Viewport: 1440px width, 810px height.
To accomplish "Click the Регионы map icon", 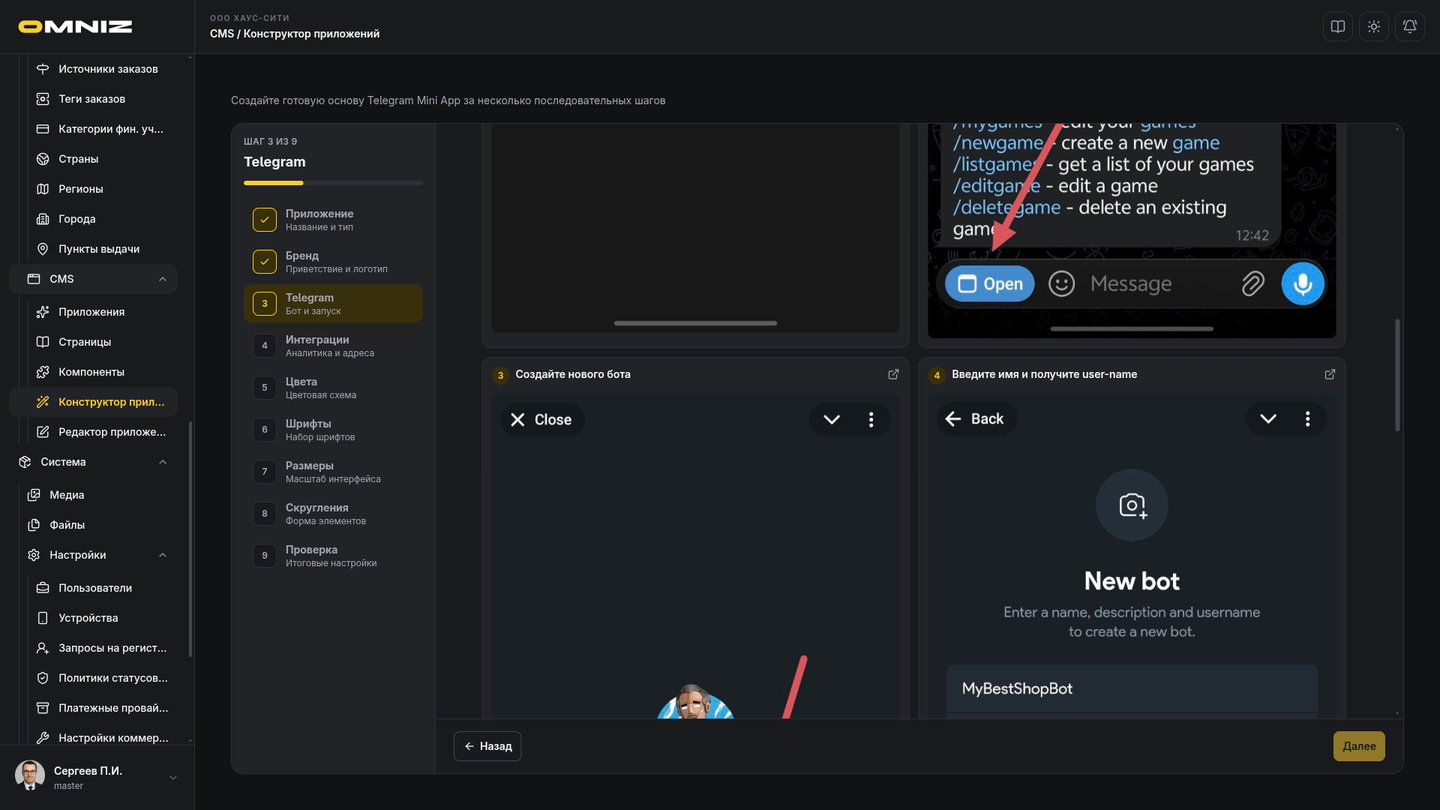I will 43,189.
